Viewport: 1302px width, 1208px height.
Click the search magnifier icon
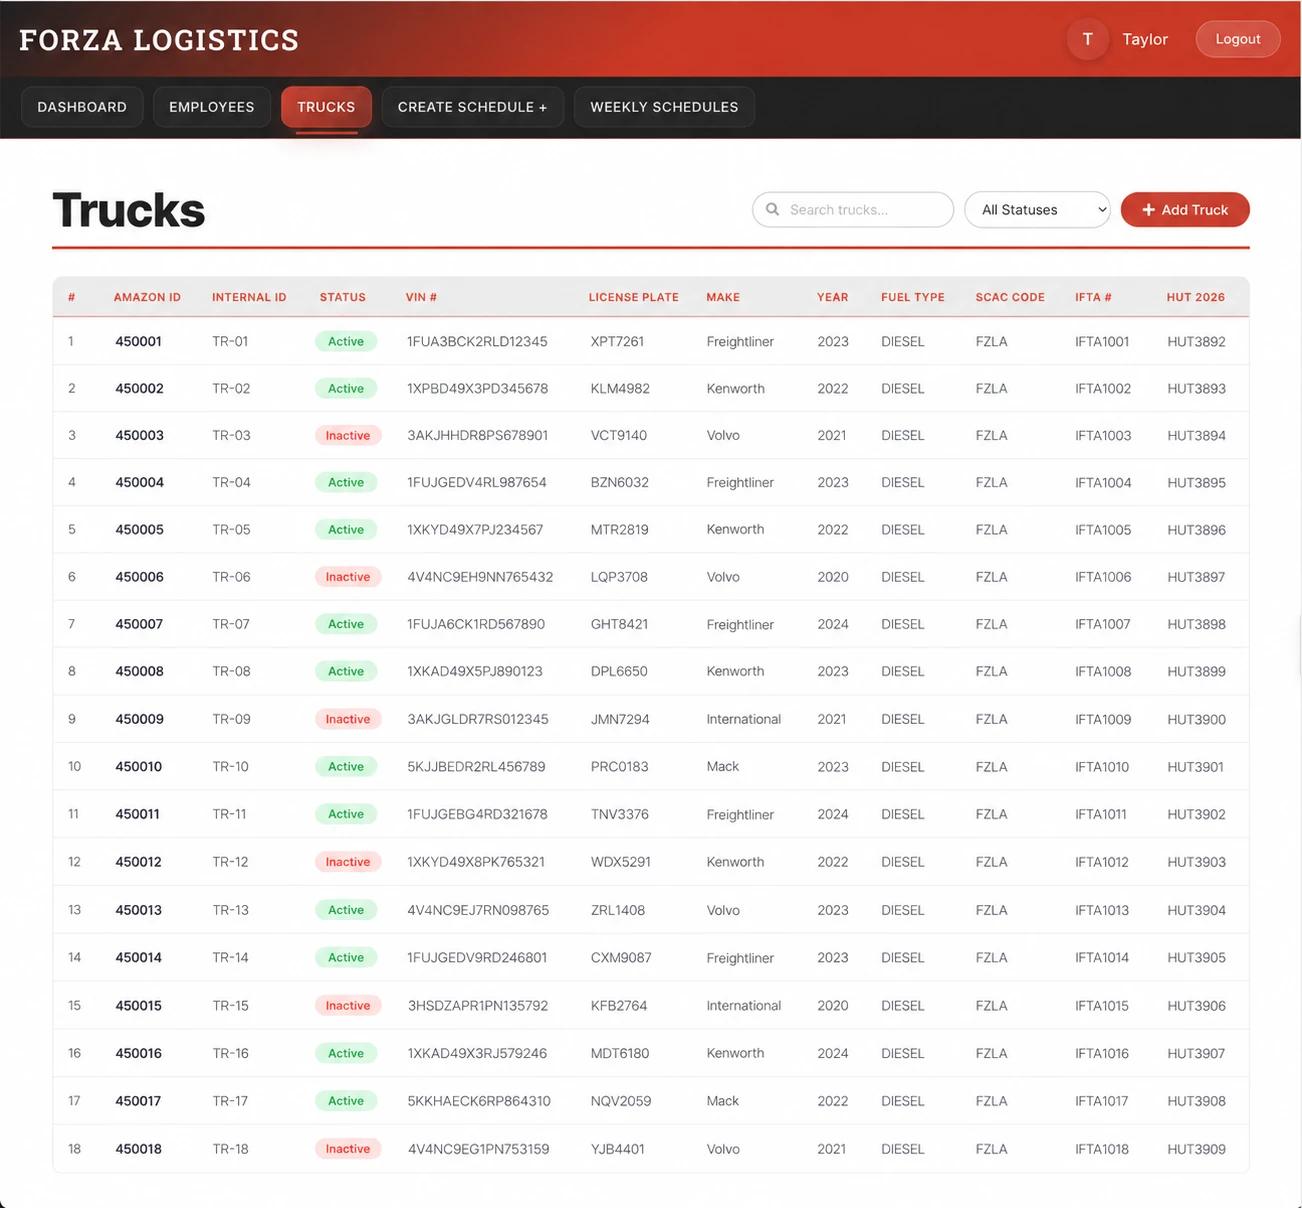pyautogui.click(x=772, y=210)
